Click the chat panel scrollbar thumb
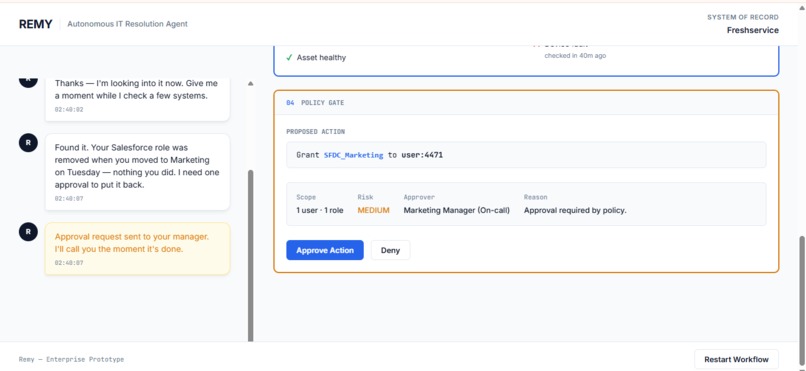Screen dimensions: 806x371 pos(251,255)
